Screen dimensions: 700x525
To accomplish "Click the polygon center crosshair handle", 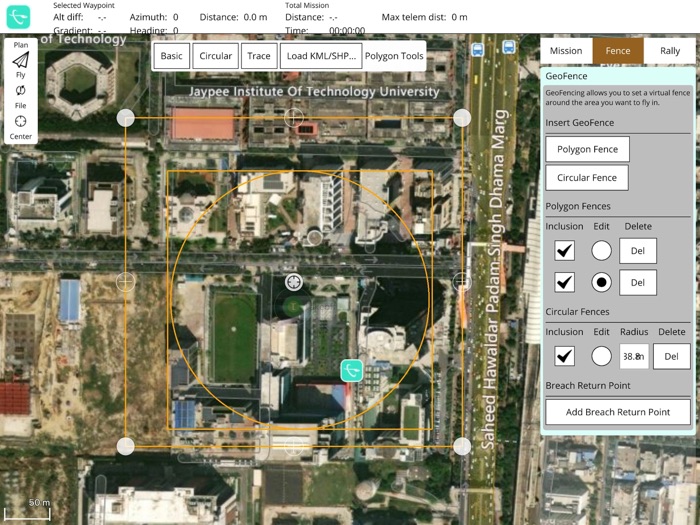I will [x=294, y=282].
